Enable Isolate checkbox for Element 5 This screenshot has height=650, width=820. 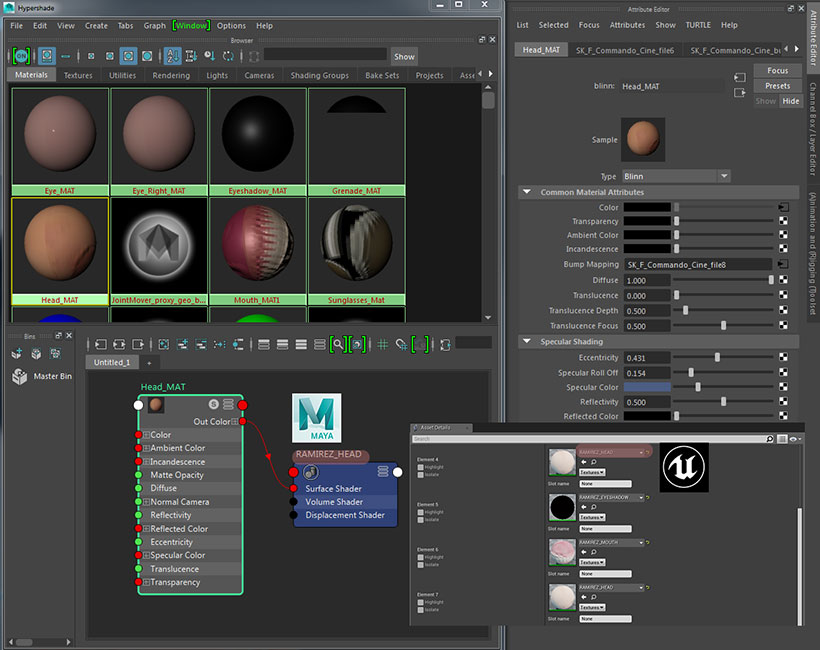pyautogui.click(x=421, y=520)
